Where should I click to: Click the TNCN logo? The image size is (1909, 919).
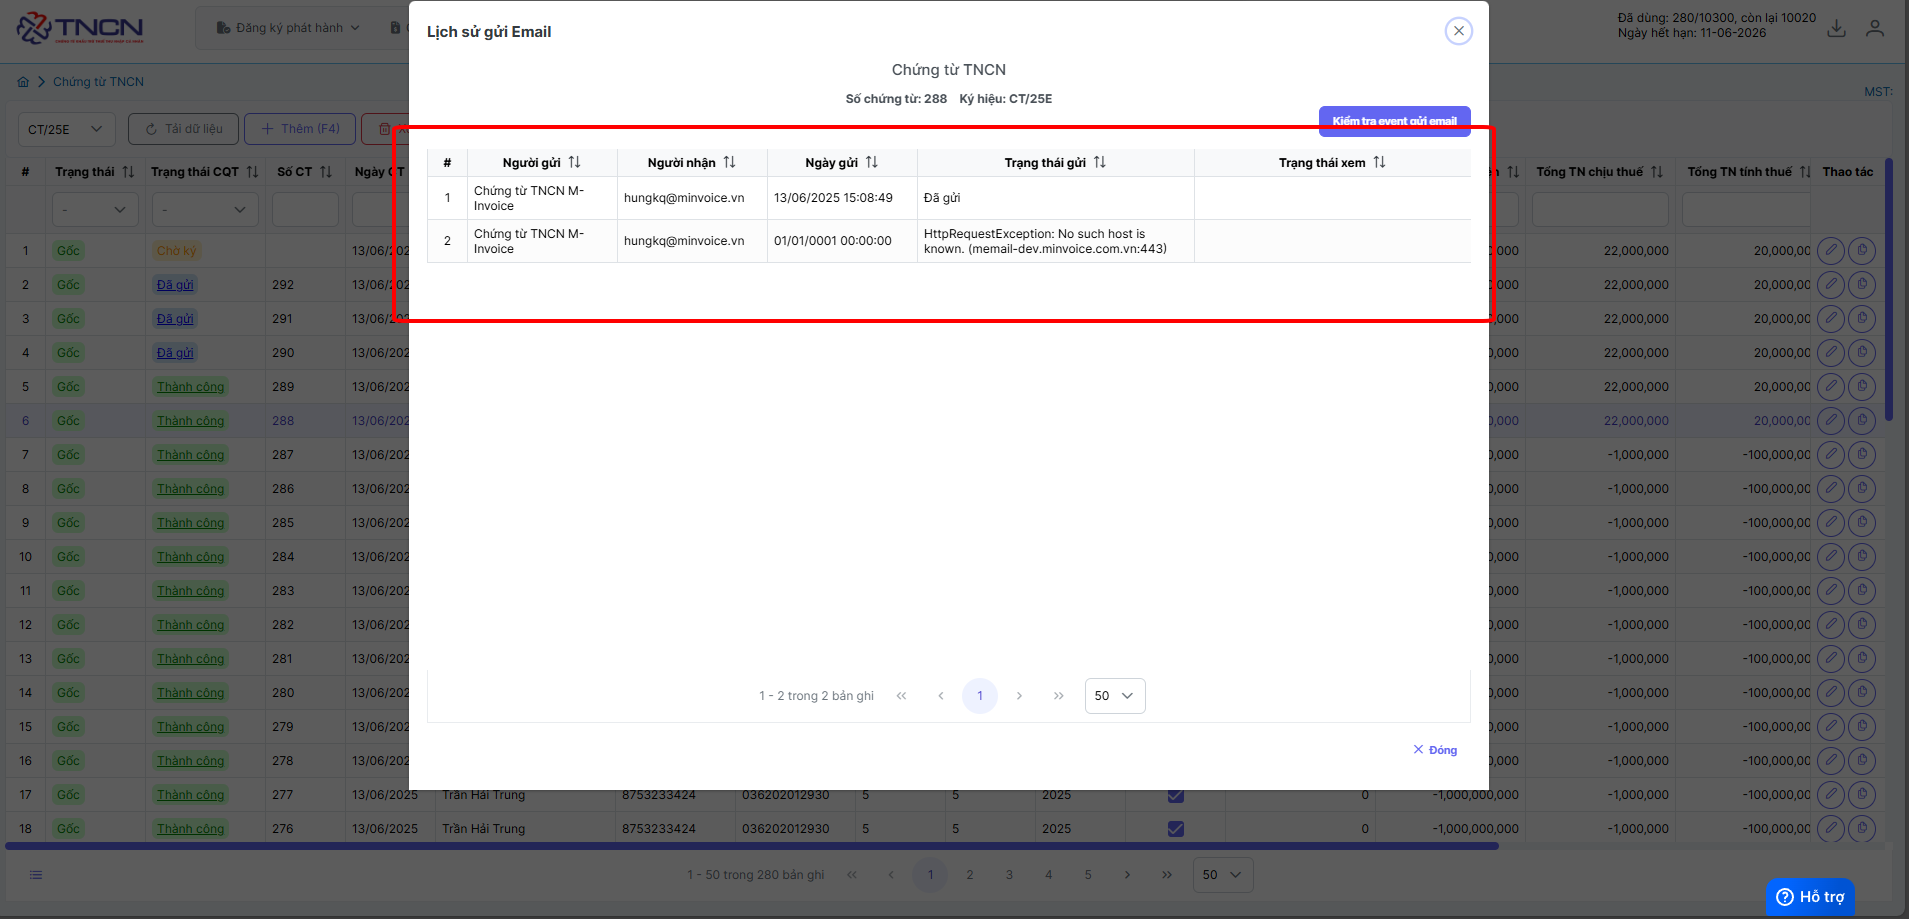(x=80, y=28)
